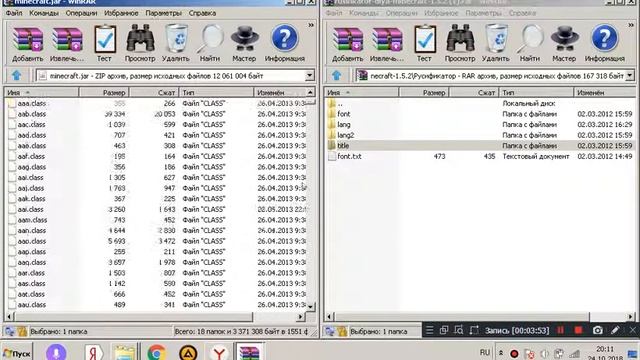Go up one level in RAR archive window

pos(336,76)
